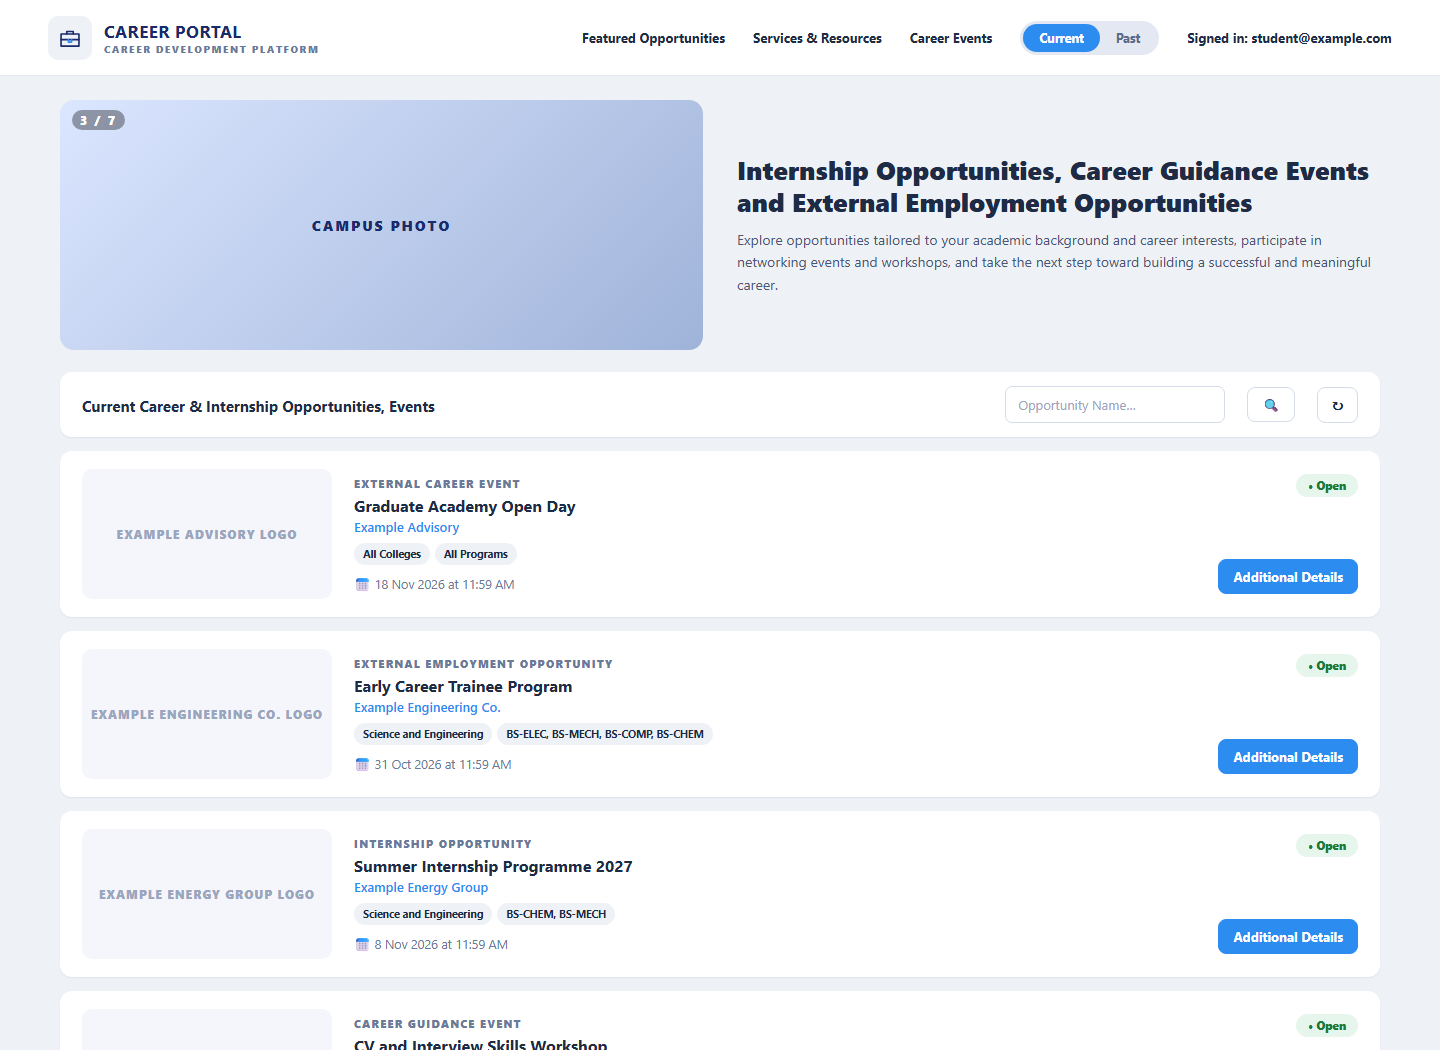Open Additional Details for Summer Internship Programme 2027
This screenshot has width=1440, height=1050.
click(1288, 937)
